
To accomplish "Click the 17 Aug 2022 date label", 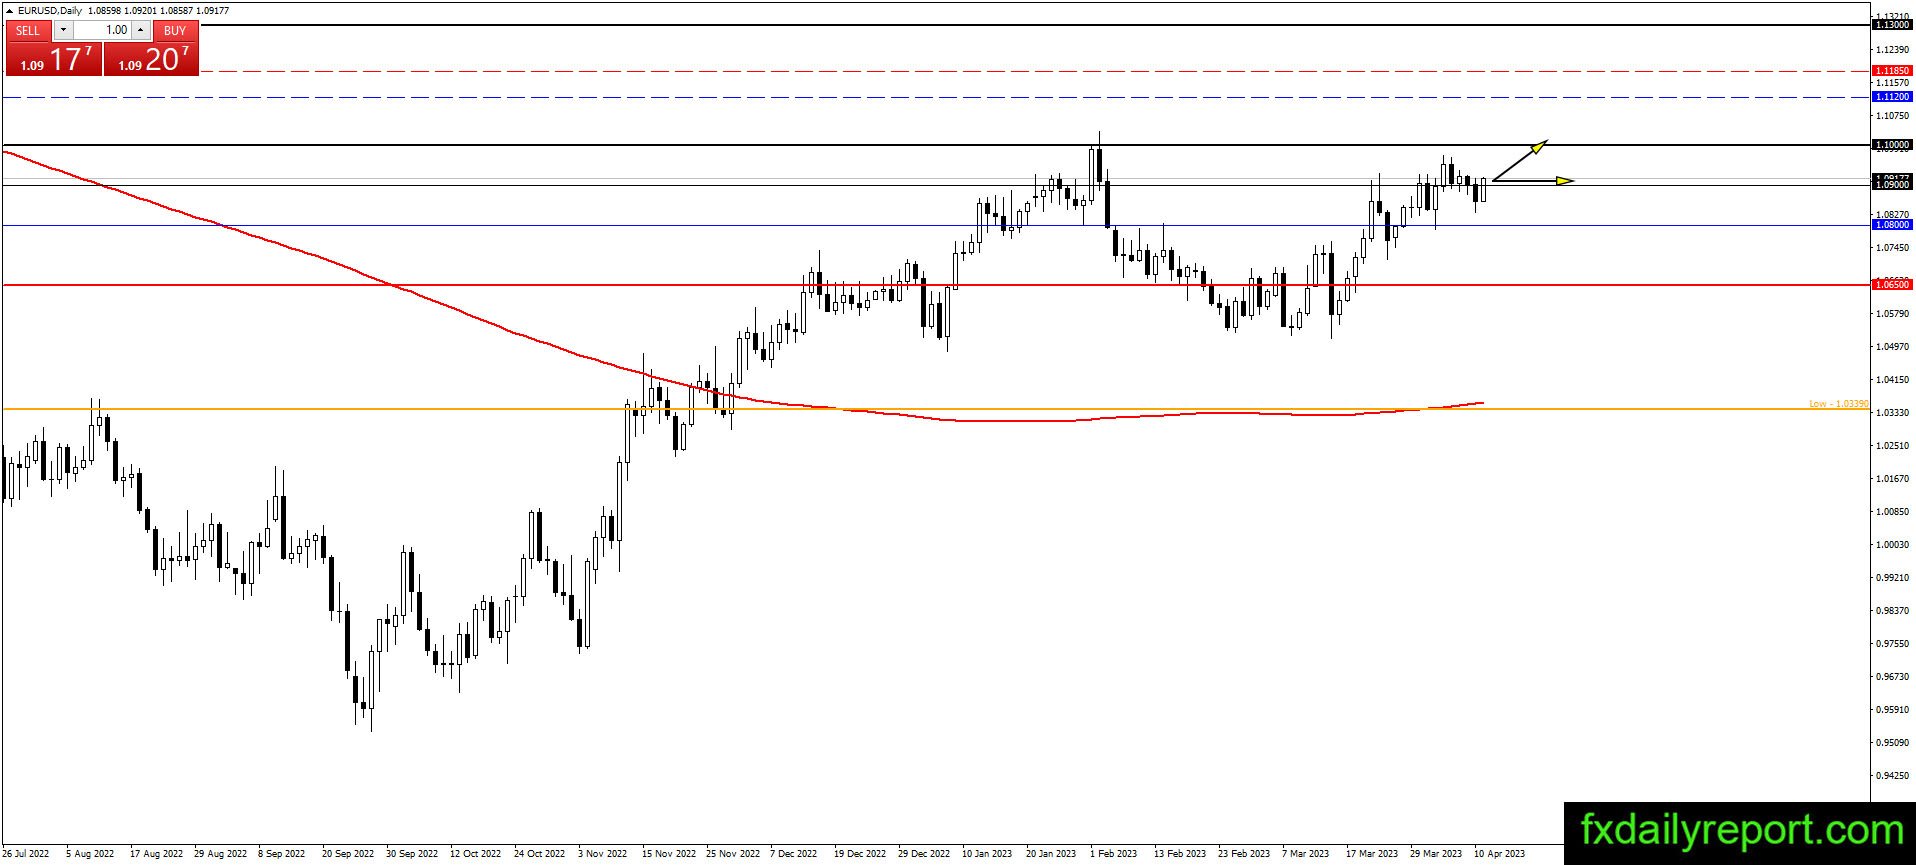I will [156, 854].
